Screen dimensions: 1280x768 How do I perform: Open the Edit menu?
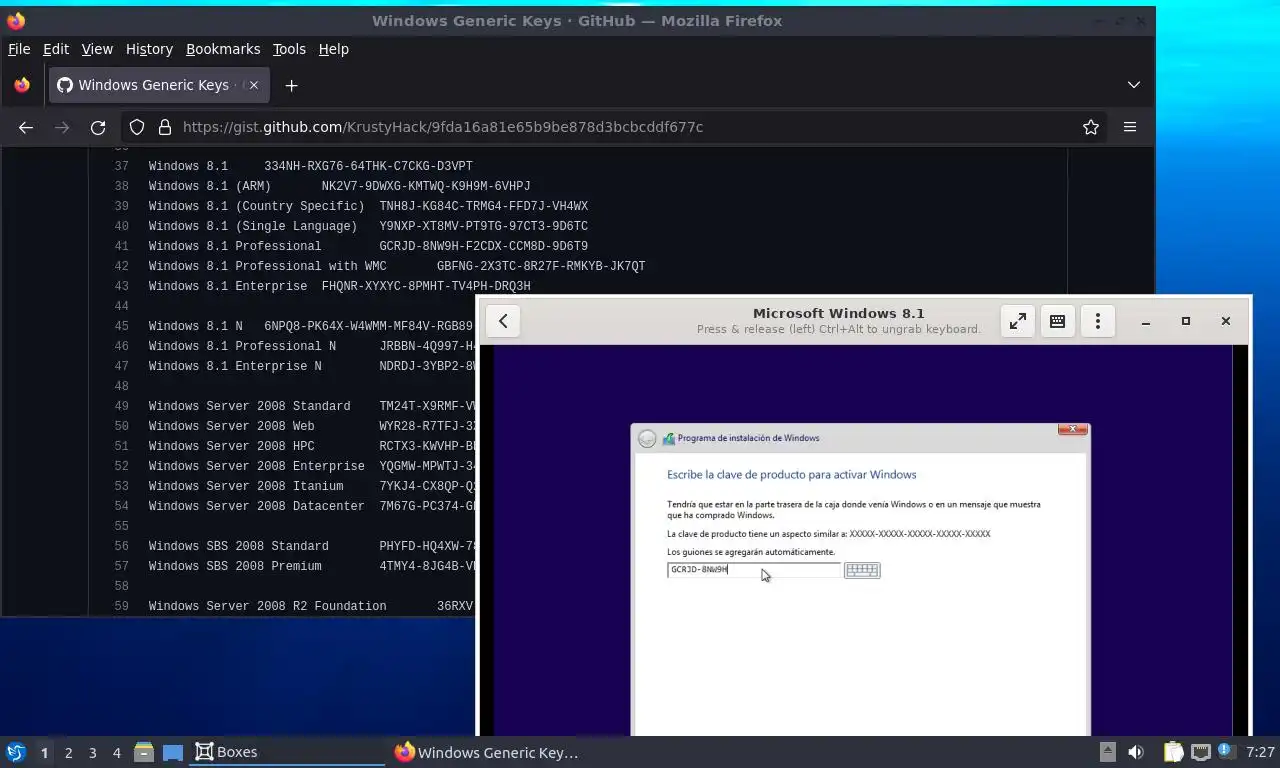(56, 49)
